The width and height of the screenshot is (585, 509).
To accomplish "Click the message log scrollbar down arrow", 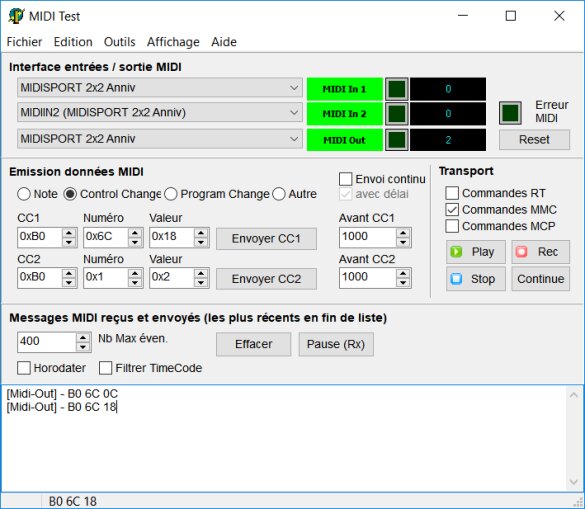I will tap(573, 482).
